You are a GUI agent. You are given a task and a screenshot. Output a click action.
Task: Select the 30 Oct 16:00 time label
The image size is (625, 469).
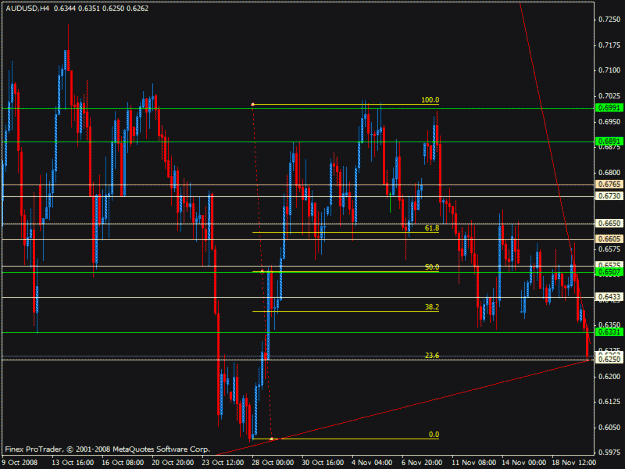coord(322,463)
